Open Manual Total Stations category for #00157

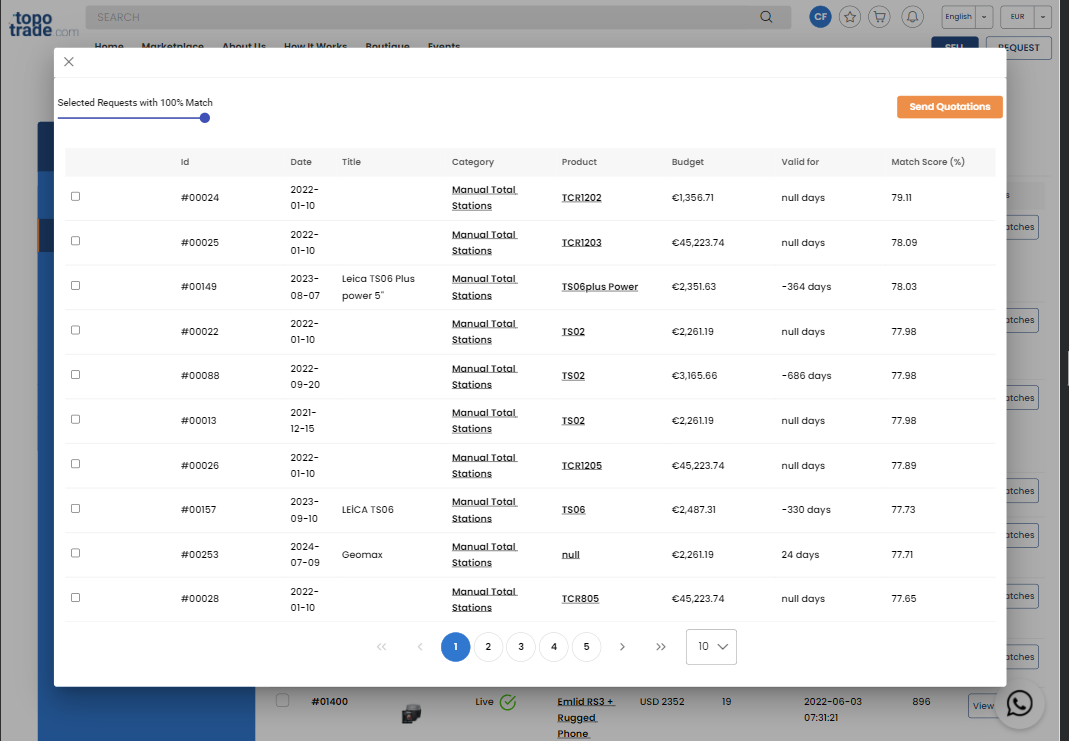point(484,510)
